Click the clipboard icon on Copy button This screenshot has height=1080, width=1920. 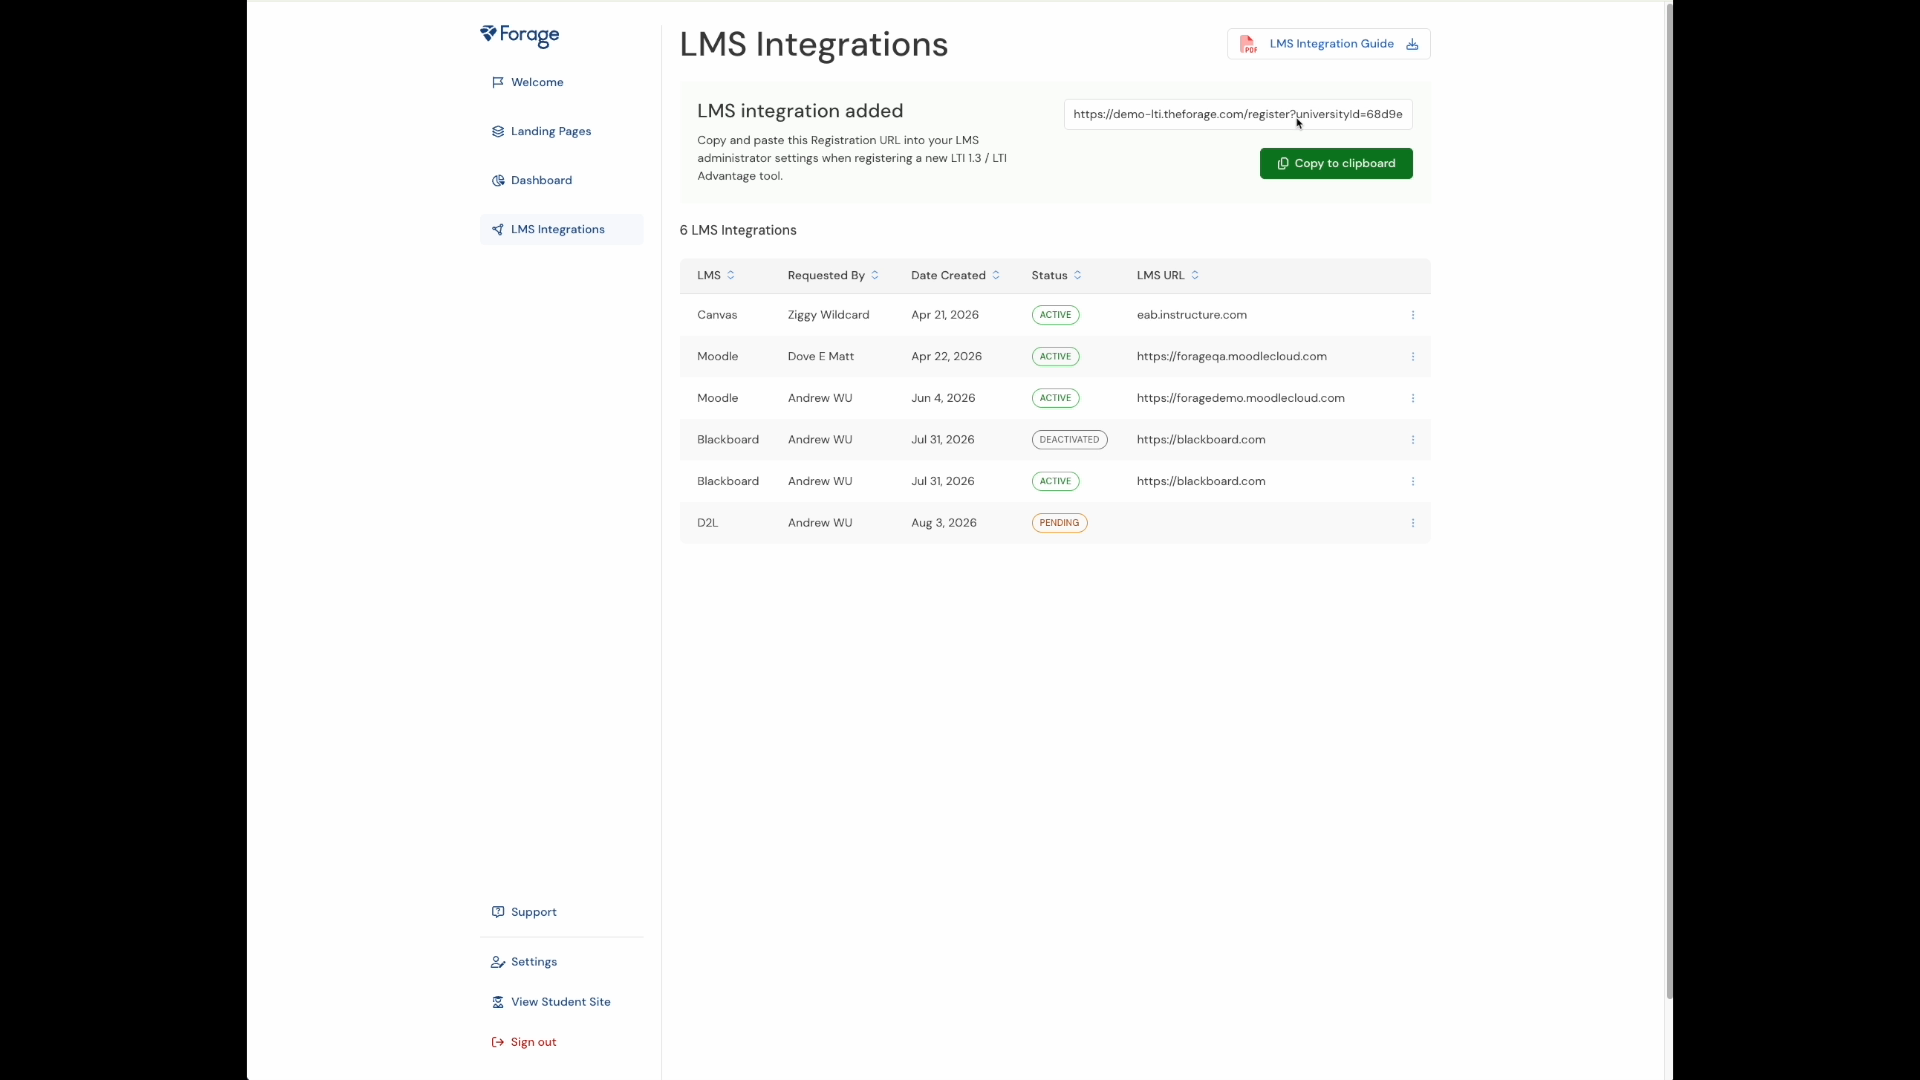click(x=1283, y=163)
